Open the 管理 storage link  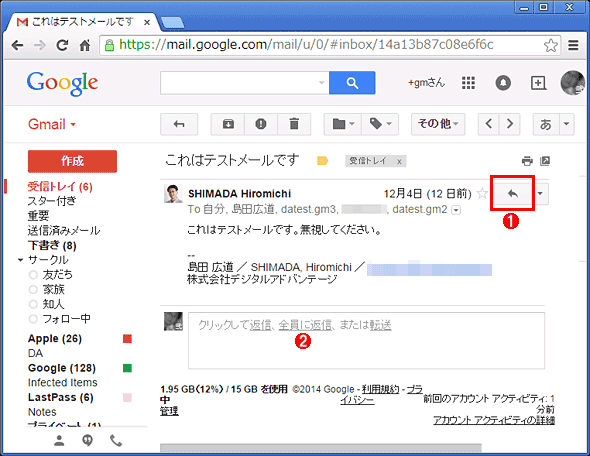pos(169,411)
